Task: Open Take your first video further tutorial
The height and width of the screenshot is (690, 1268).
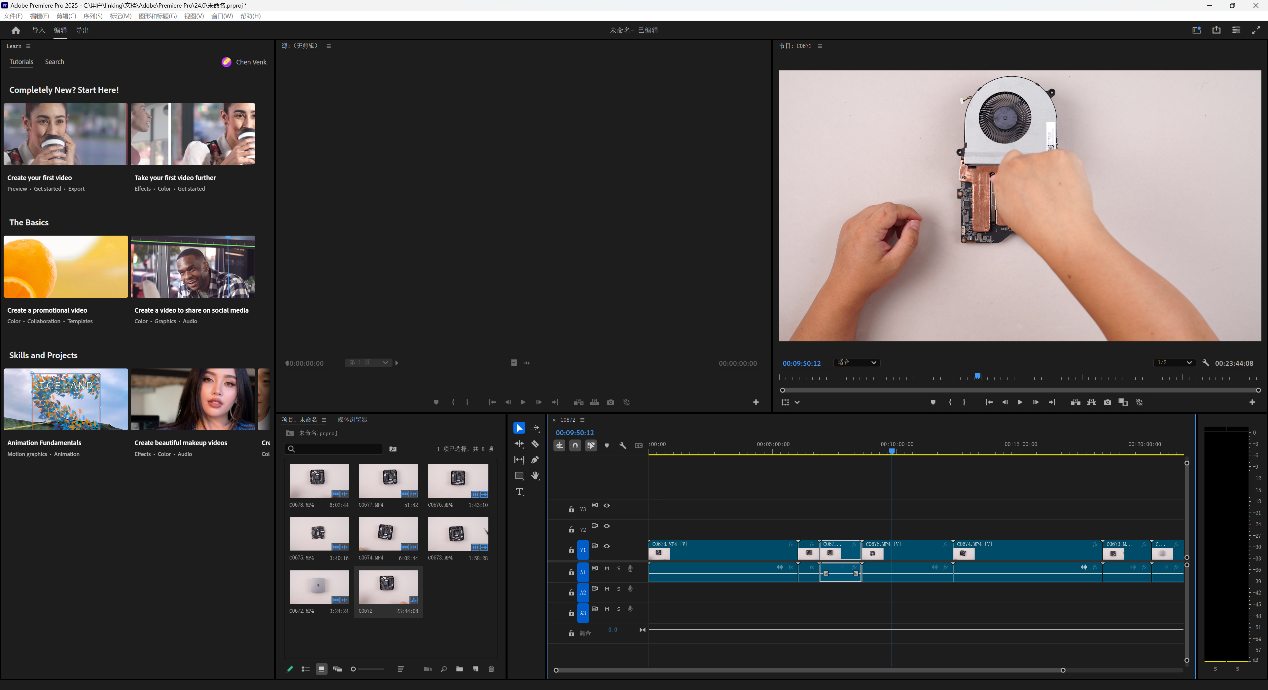Action: (x=193, y=134)
